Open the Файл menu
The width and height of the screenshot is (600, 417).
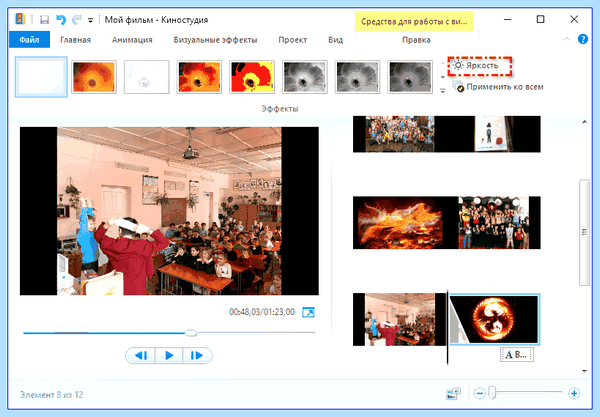click(29, 40)
